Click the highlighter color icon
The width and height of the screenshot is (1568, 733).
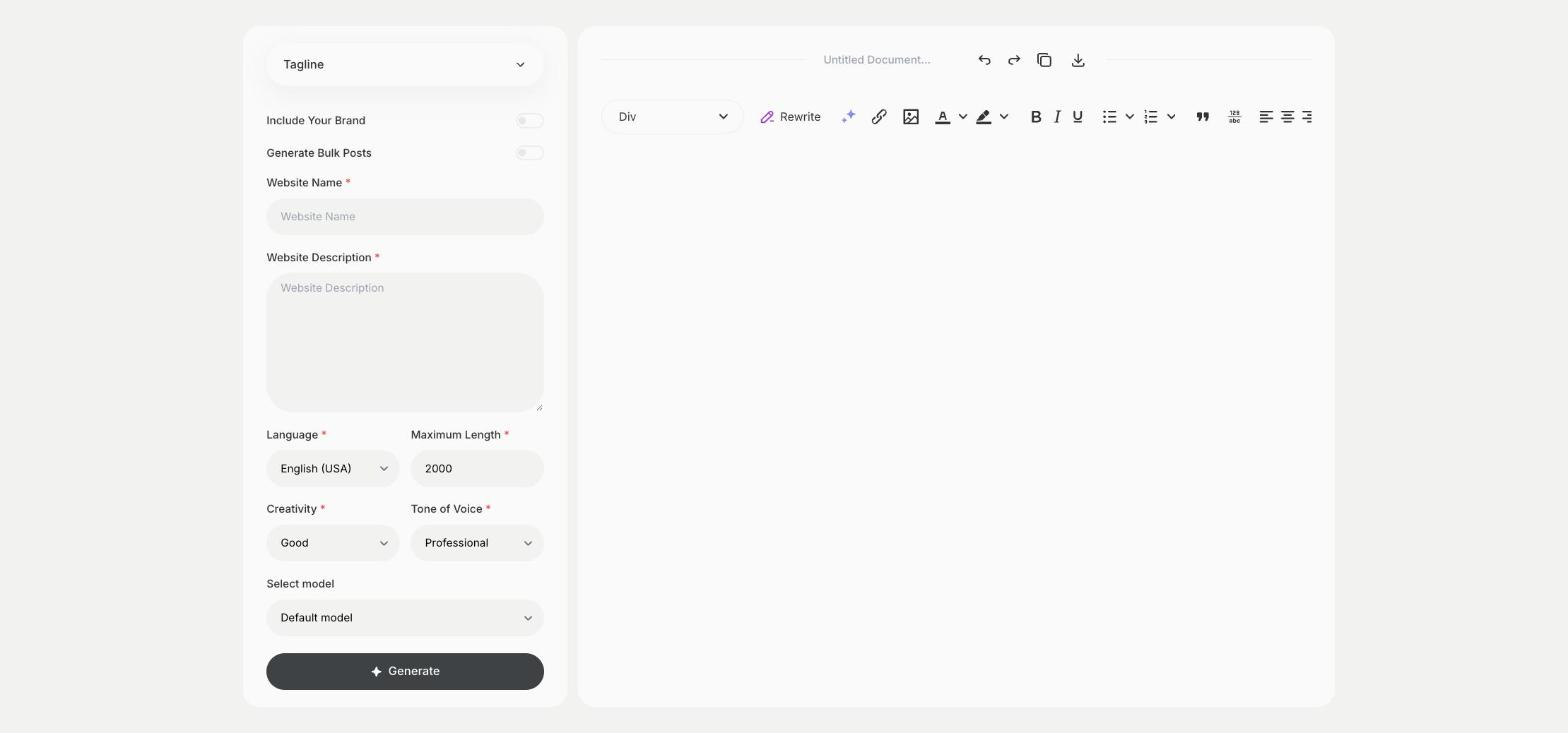point(984,117)
